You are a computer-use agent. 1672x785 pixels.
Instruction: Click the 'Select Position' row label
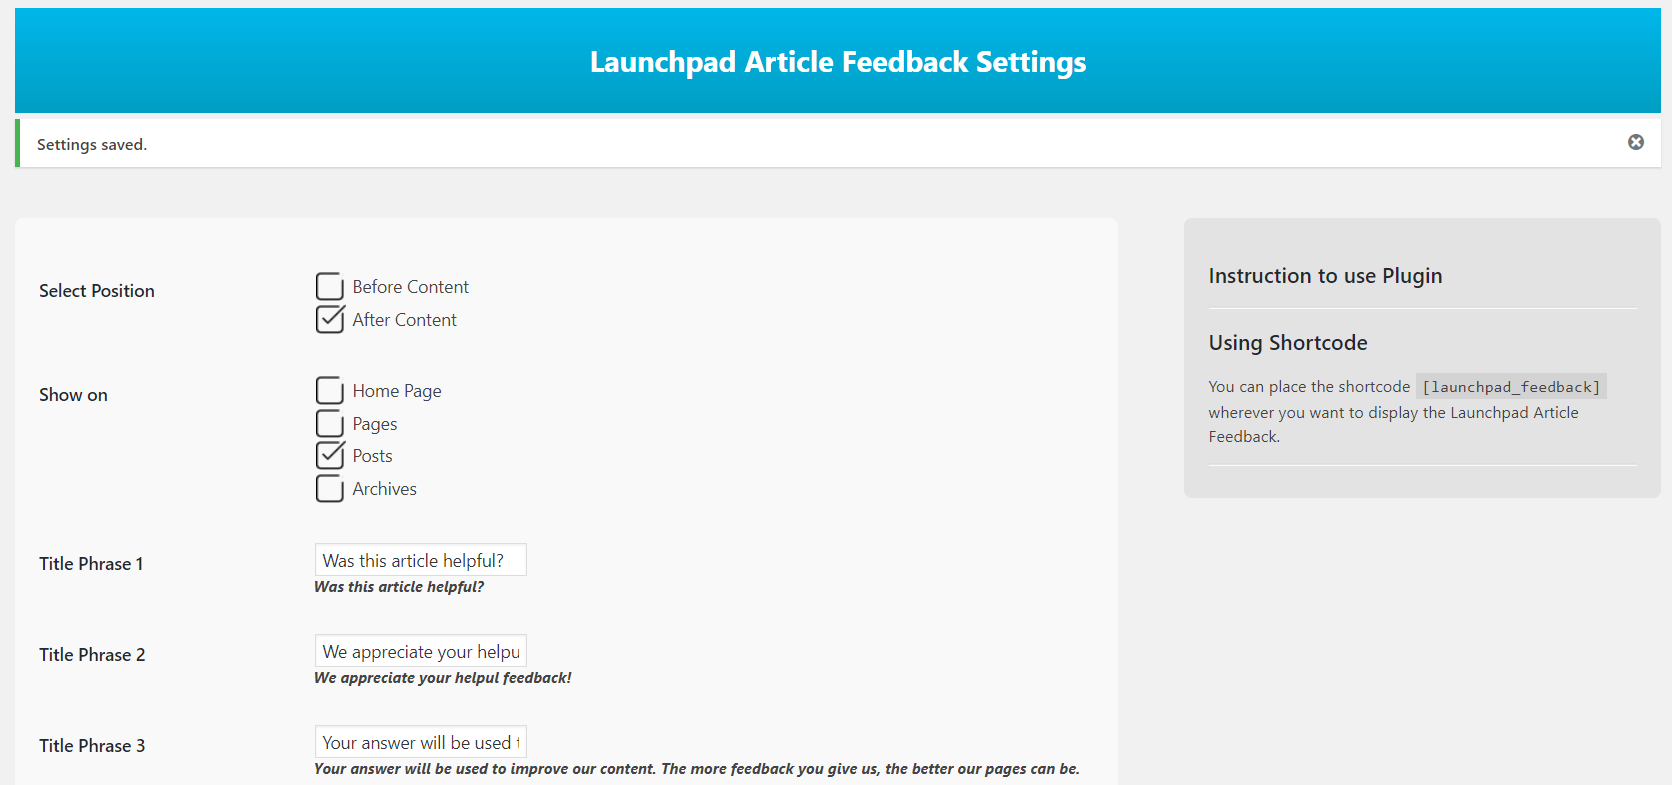(x=97, y=291)
